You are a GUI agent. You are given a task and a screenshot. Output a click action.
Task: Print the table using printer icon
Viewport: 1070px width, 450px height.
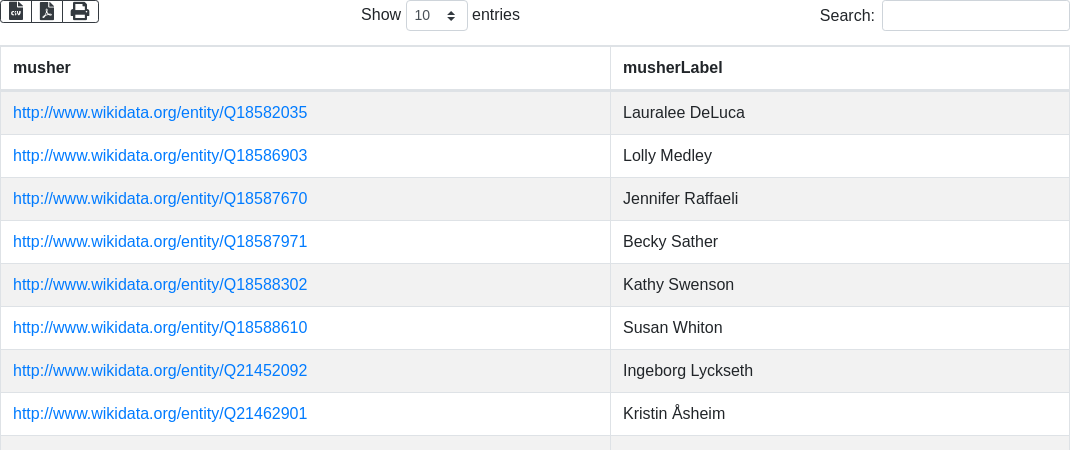tap(80, 11)
